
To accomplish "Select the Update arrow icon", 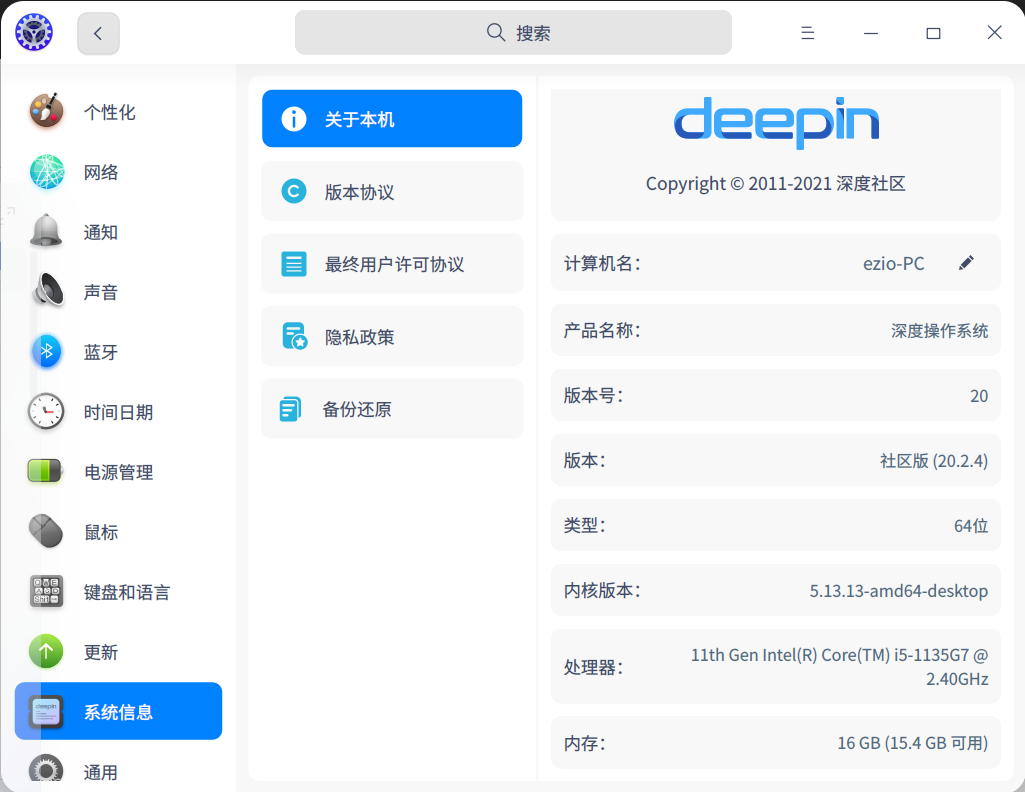I will 46,652.
